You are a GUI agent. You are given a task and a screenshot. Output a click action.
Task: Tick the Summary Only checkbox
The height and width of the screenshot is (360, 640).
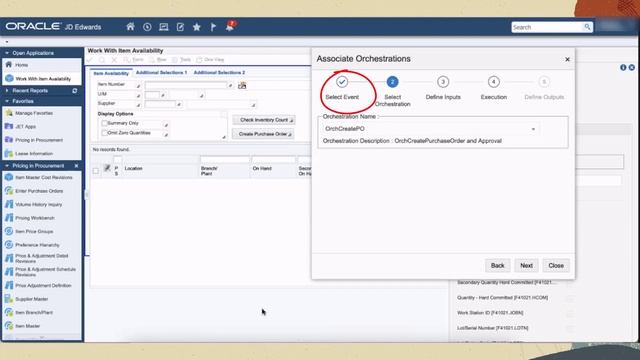point(104,123)
